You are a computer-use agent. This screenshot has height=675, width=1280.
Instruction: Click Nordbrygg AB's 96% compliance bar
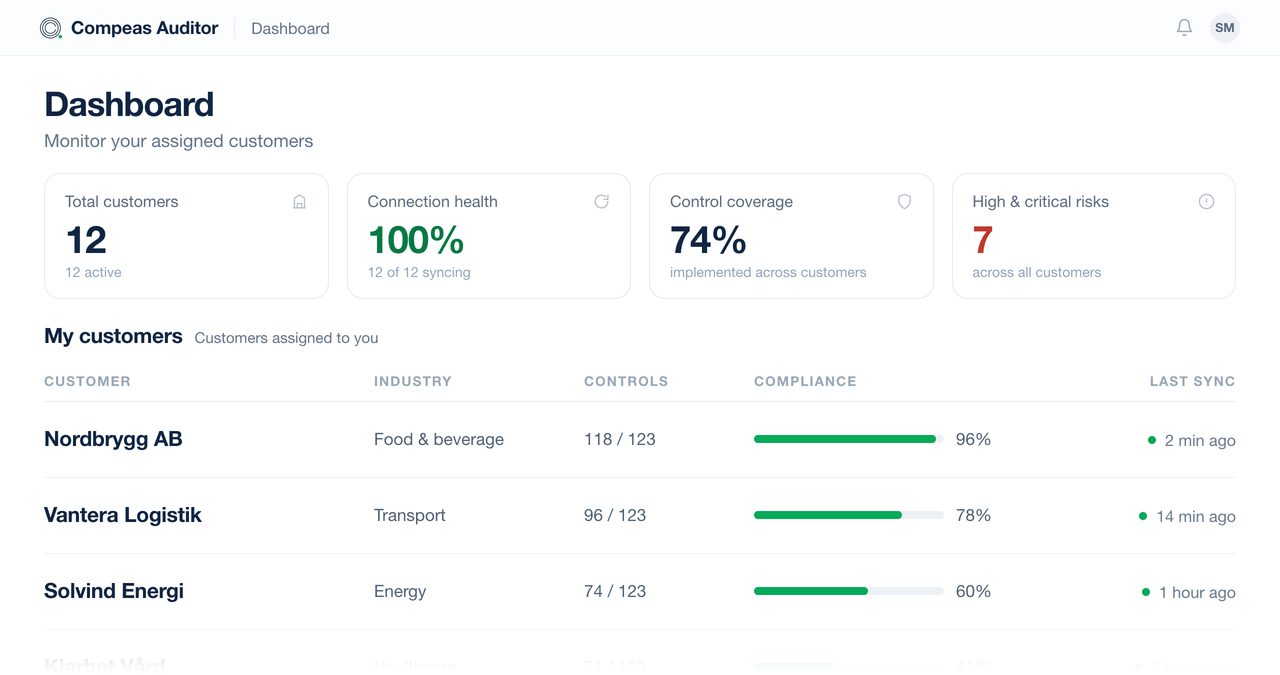(849, 439)
